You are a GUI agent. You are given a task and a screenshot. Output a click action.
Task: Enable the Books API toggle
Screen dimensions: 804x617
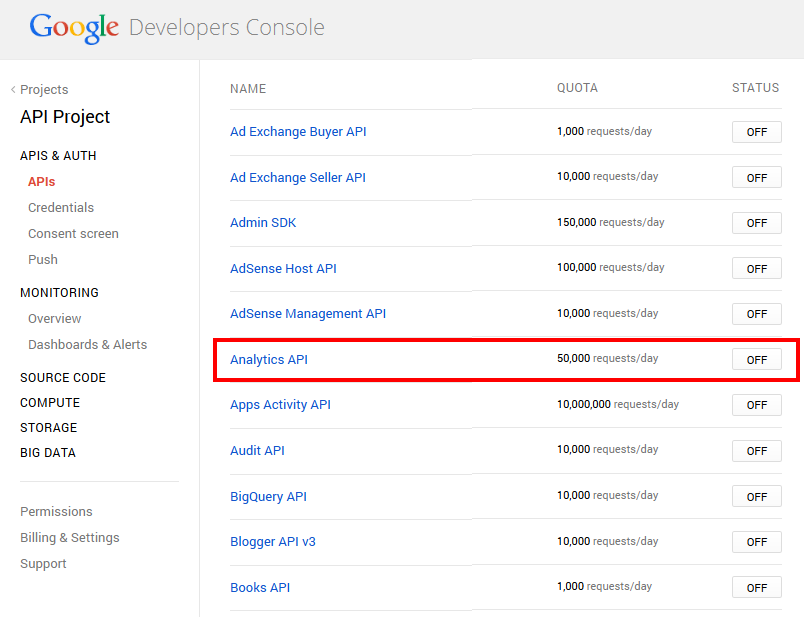pyautogui.click(x=756, y=588)
